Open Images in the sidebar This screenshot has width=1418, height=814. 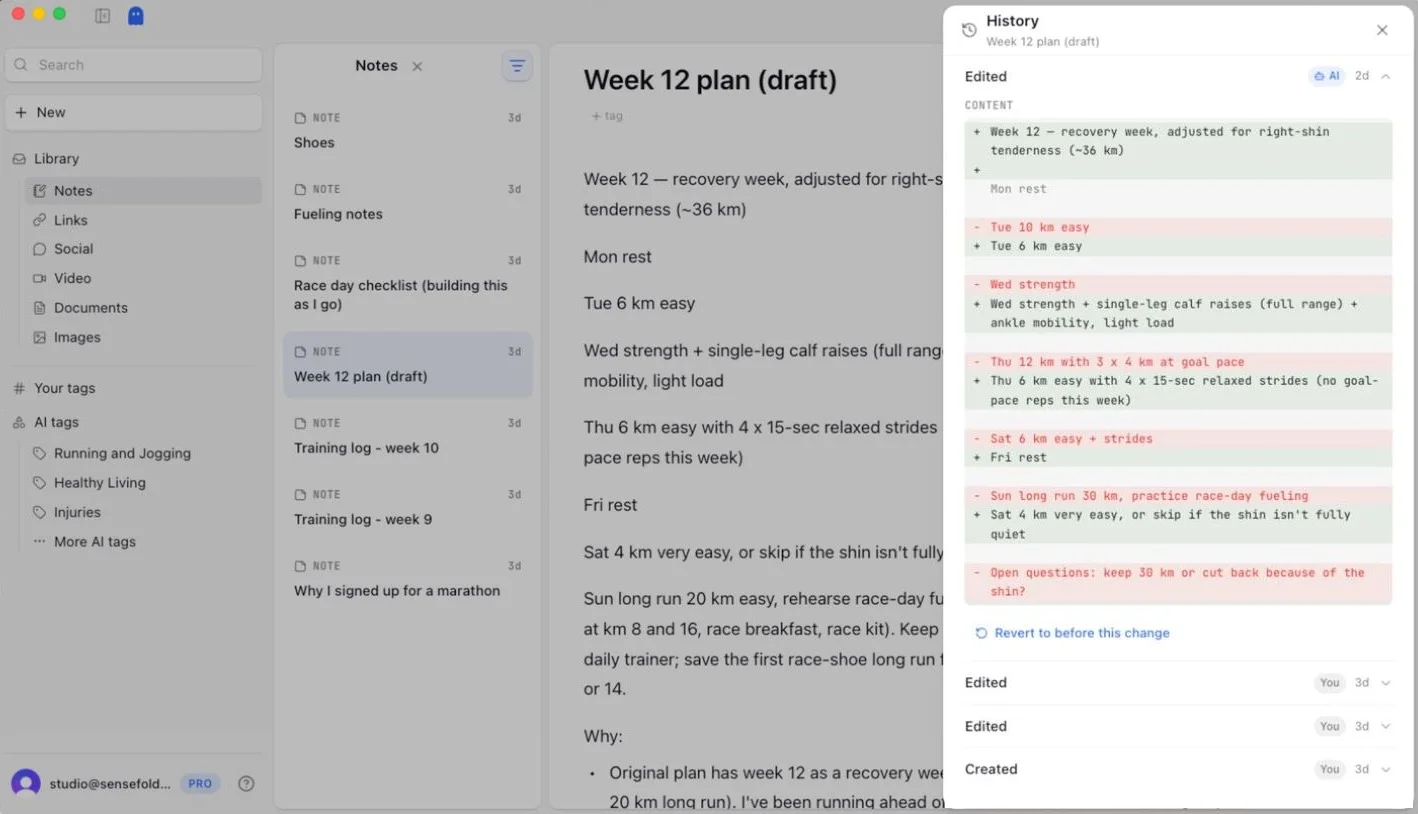pyautogui.click(x=144, y=337)
